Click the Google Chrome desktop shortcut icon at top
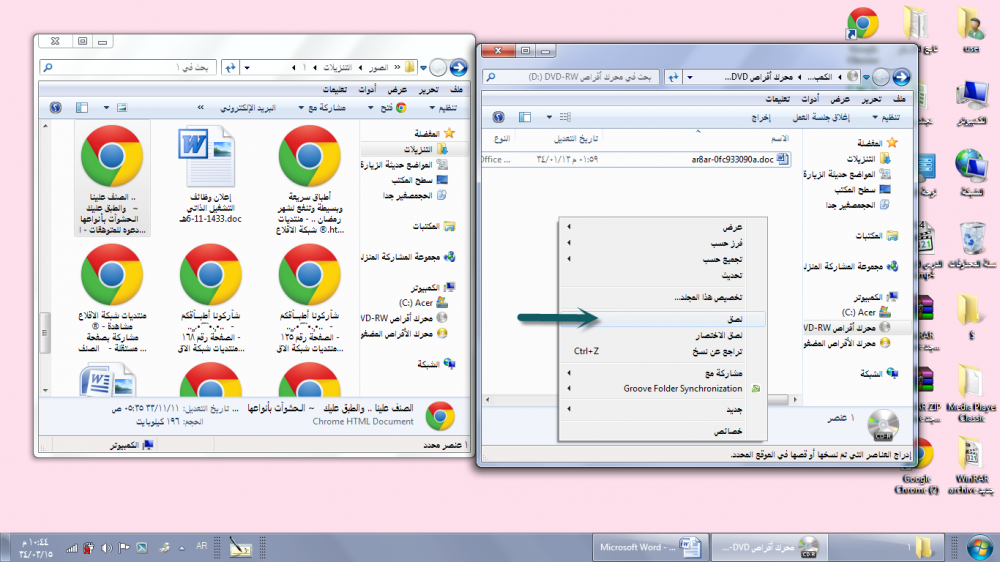This screenshot has width=1000, height=562. click(x=862, y=24)
